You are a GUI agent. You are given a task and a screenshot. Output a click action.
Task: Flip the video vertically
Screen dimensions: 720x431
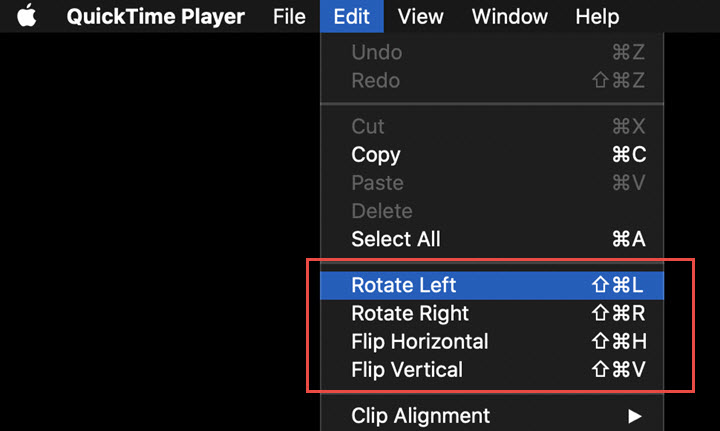coord(407,369)
